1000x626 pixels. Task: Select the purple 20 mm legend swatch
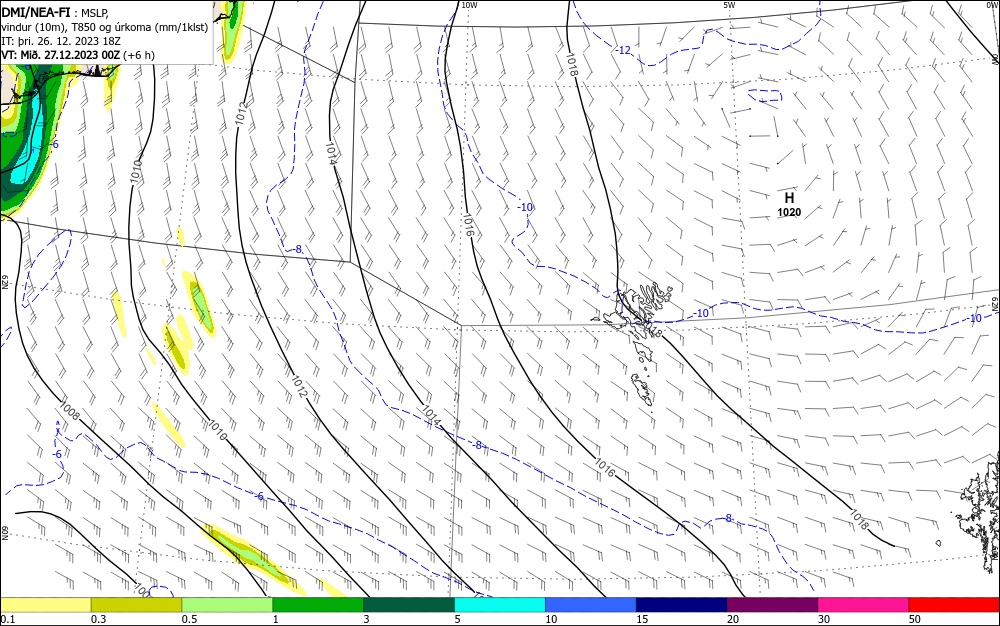point(772,605)
